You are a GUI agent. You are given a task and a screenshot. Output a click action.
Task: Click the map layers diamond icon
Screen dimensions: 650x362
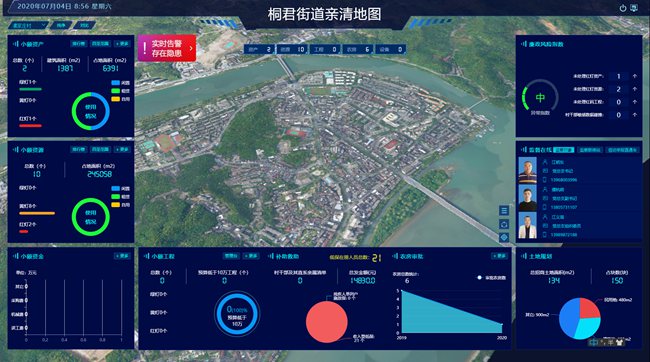point(504,238)
